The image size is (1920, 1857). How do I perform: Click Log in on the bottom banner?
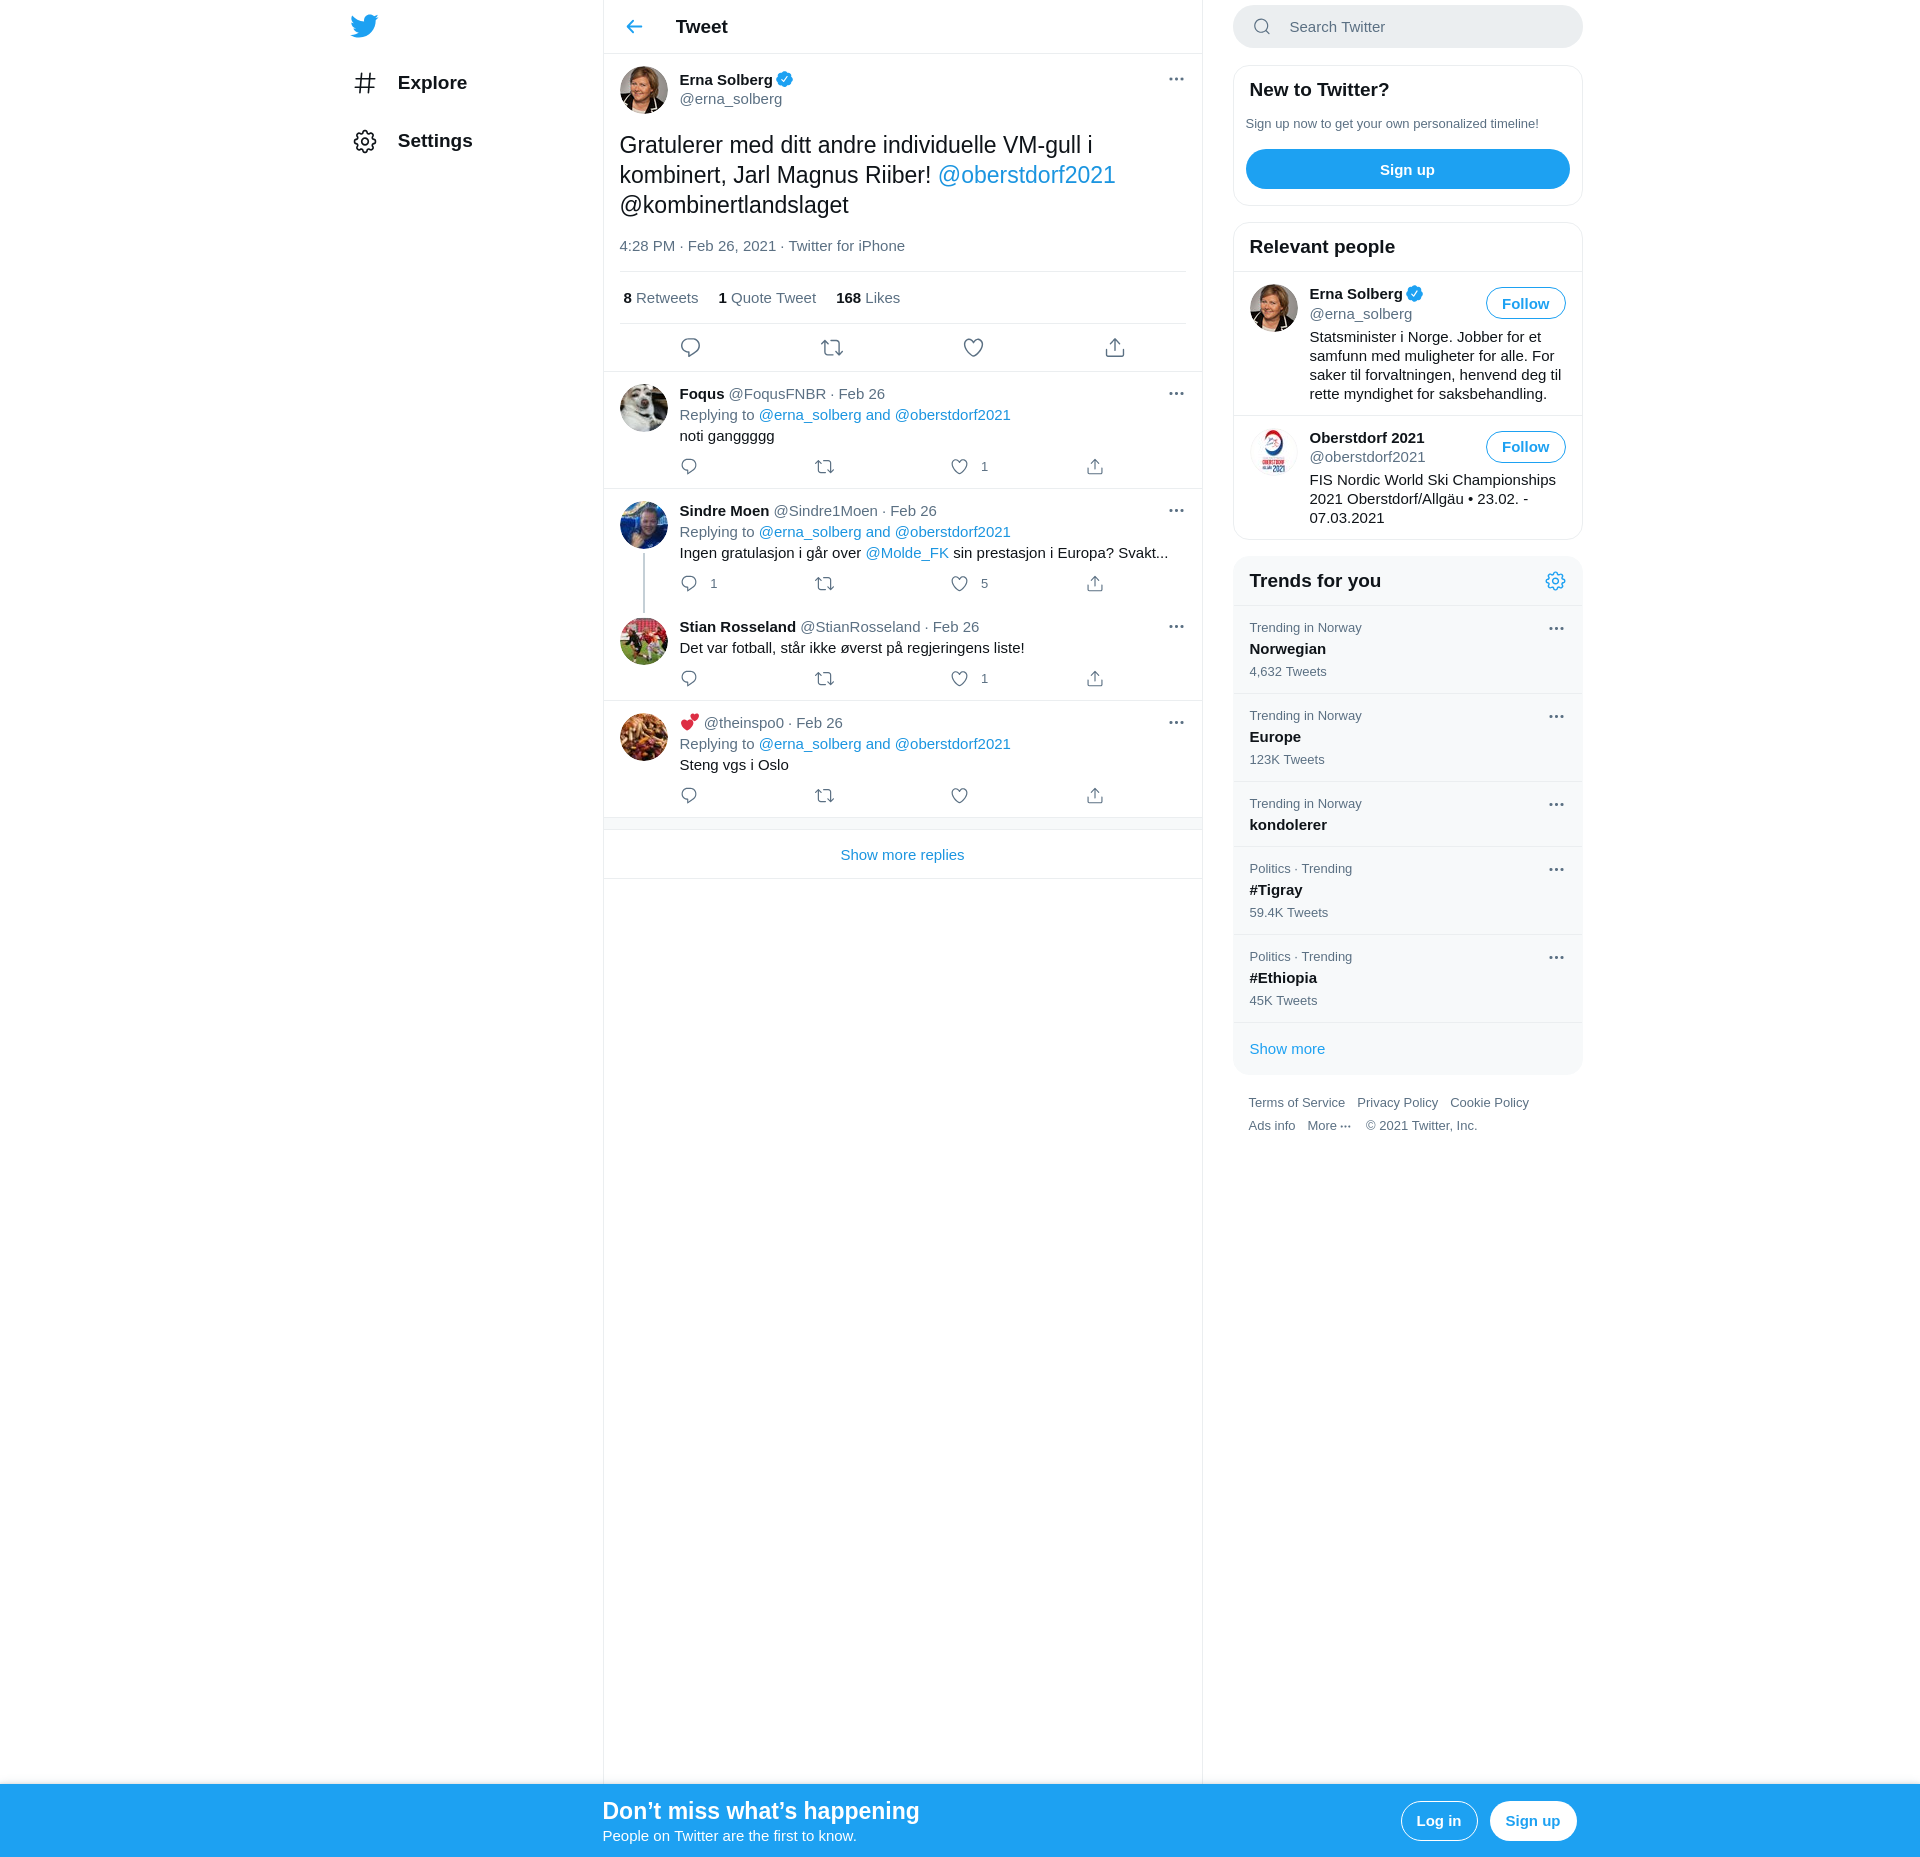1438,1821
